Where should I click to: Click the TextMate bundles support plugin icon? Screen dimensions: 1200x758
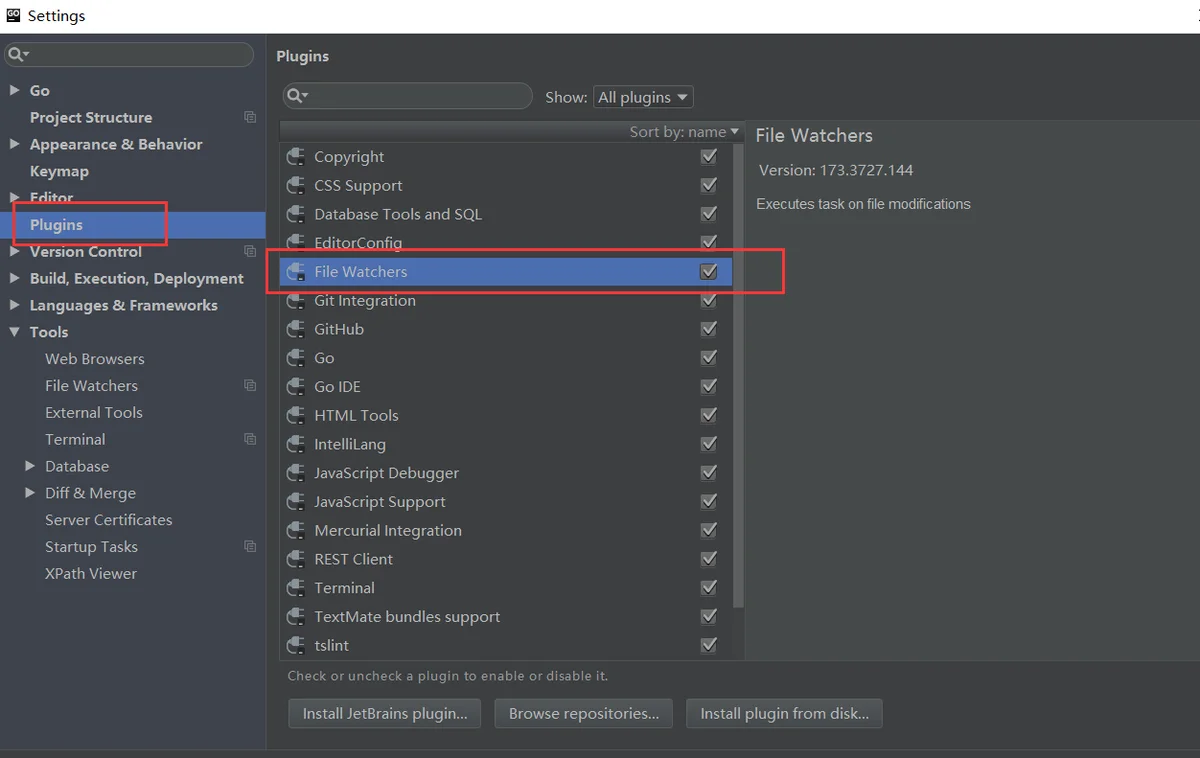coord(295,617)
